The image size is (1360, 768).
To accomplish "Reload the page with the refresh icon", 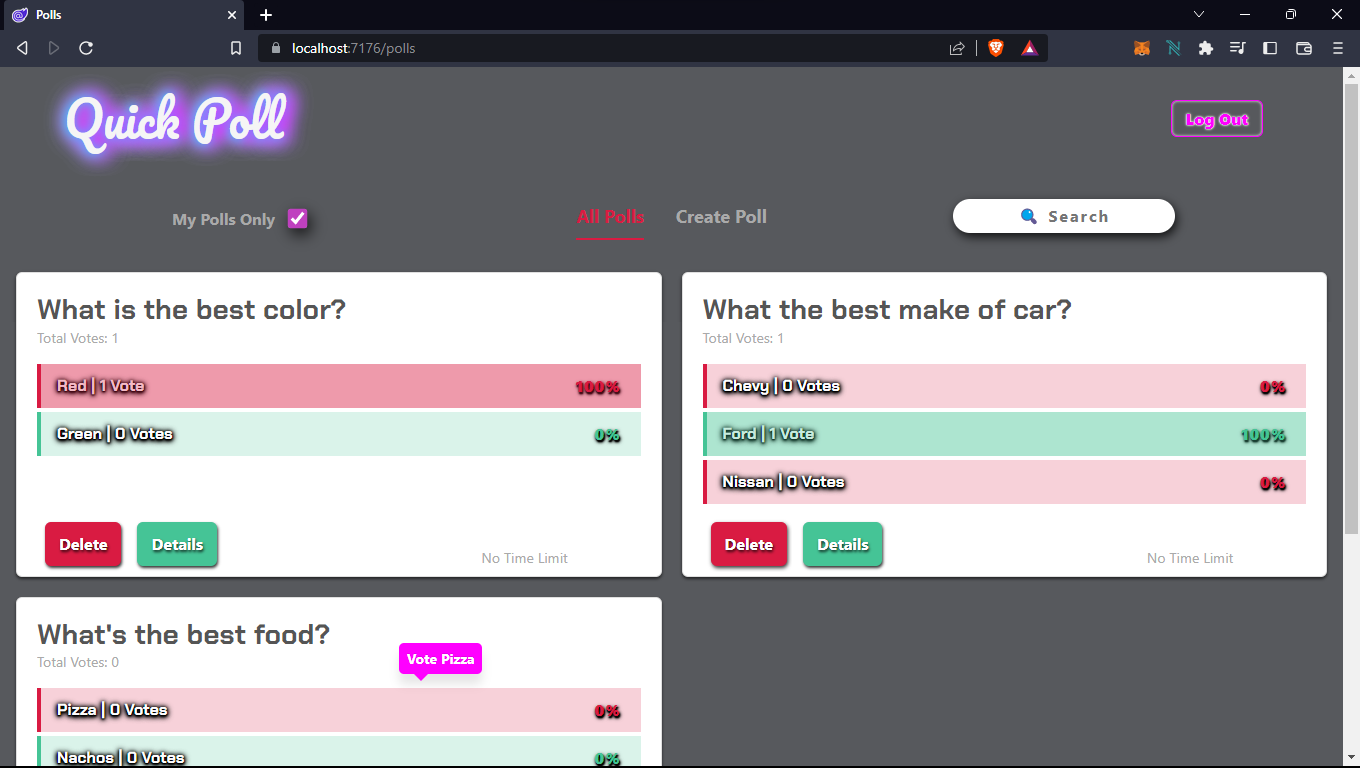I will pos(86,48).
